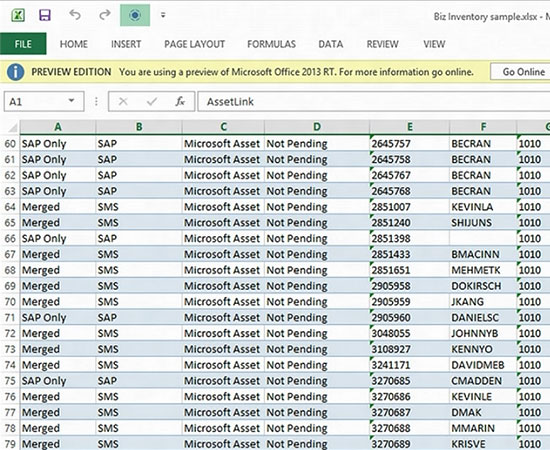Screen dimensions: 550x450
Task: Select Not Pending cell in row 75
Action: point(317,381)
